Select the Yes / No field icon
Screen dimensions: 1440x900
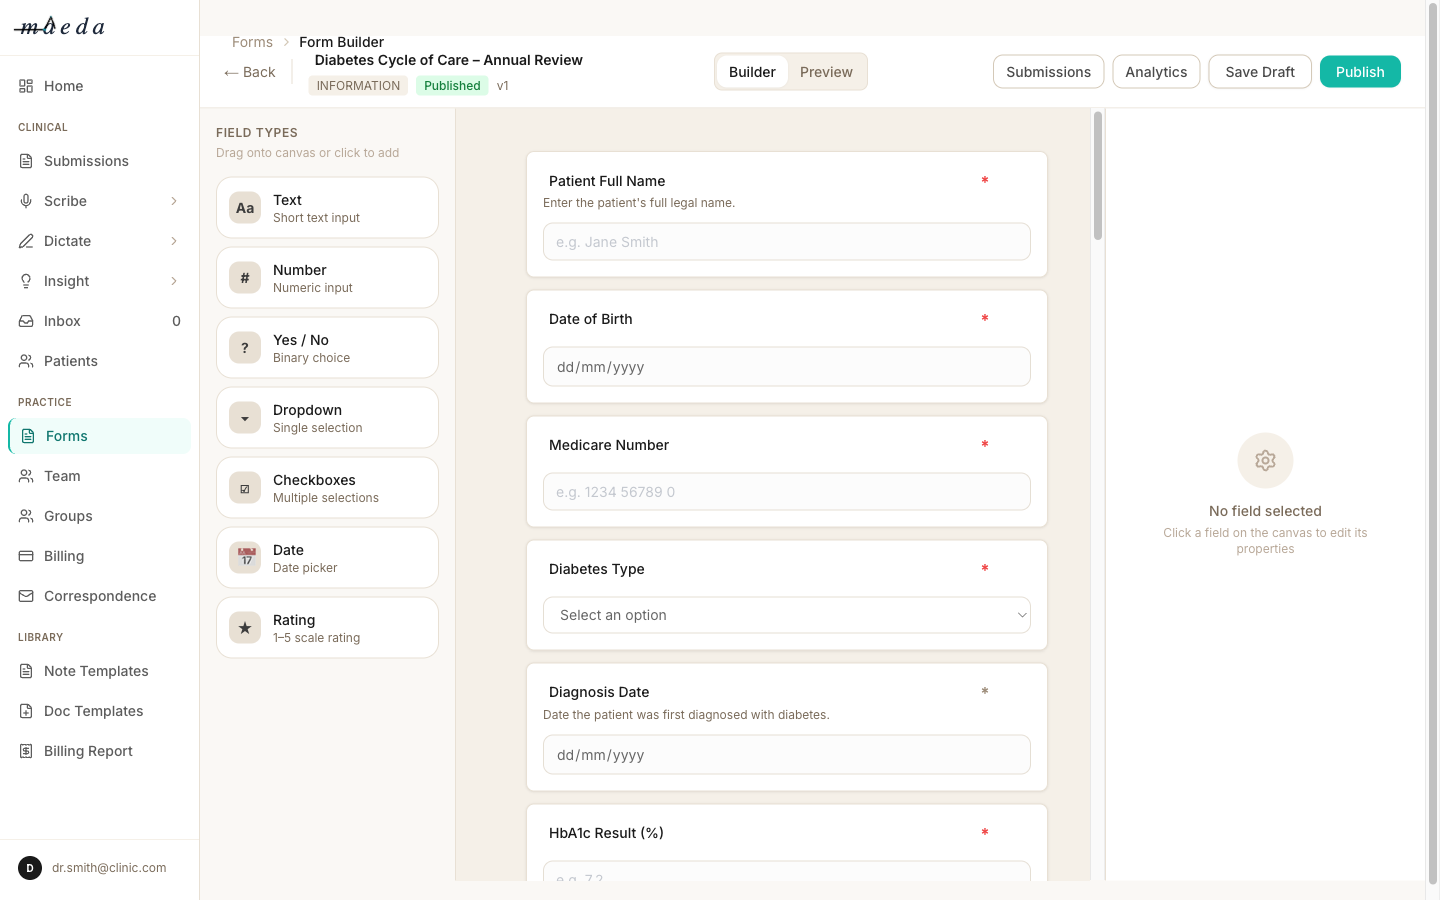[x=245, y=347]
